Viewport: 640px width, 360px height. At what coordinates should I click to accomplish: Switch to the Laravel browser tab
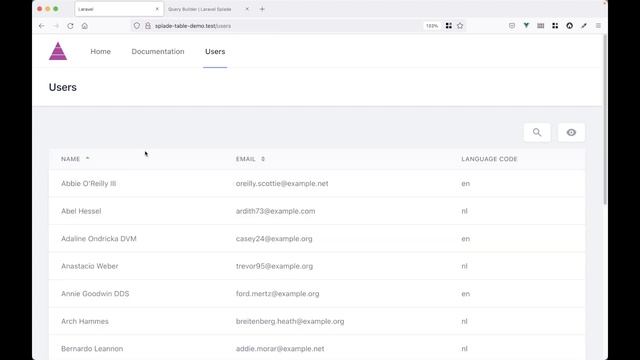(119, 9)
